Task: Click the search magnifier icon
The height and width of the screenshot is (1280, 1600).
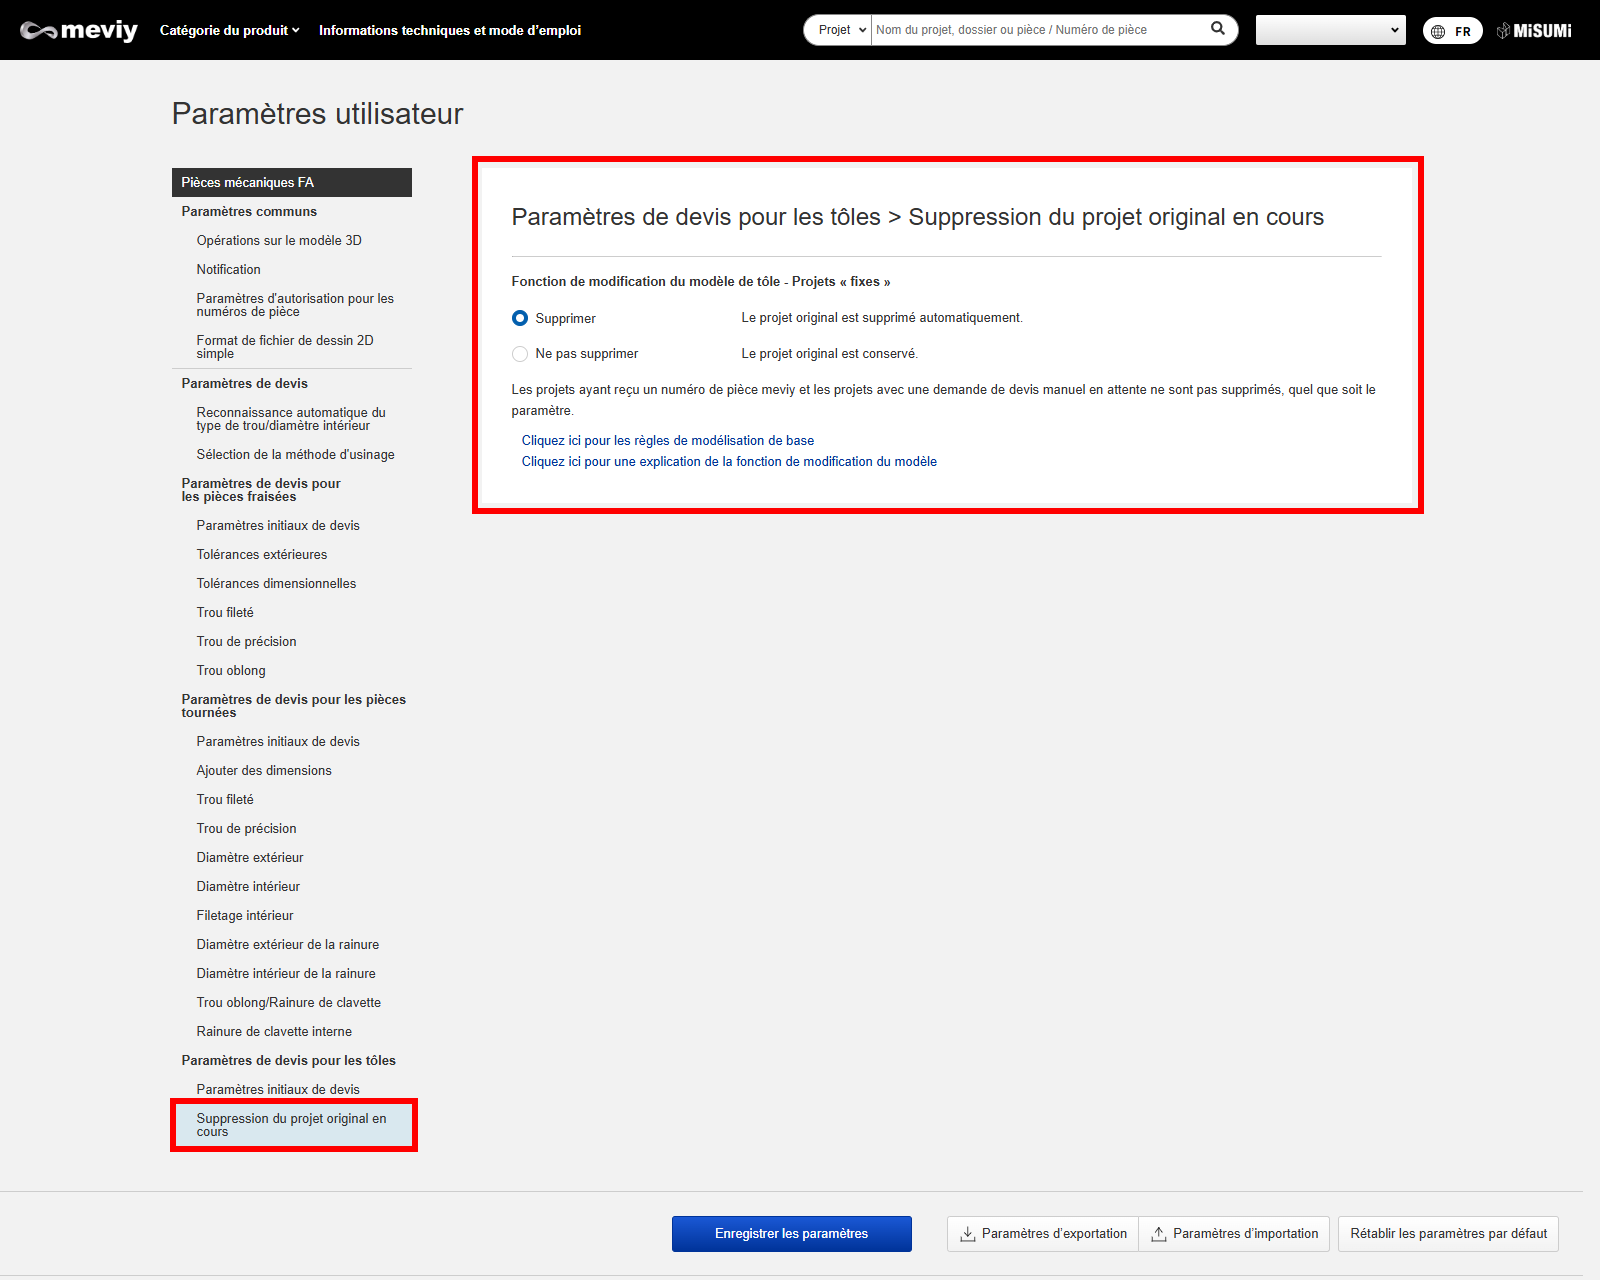Action: click(1217, 29)
